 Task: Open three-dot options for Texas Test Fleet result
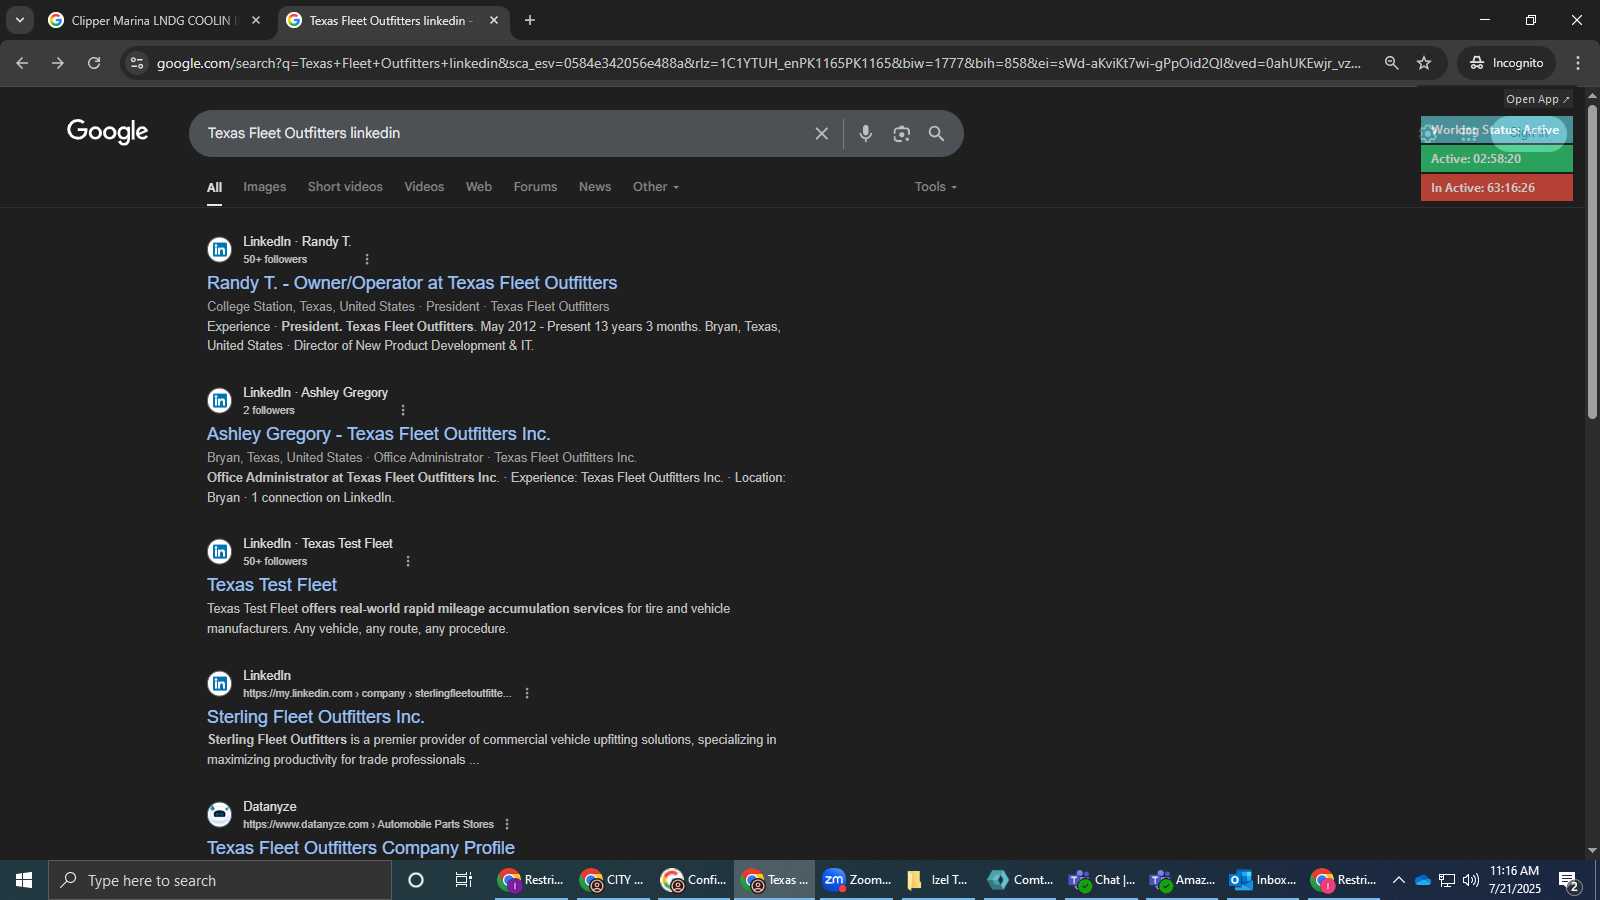coord(408,561)
